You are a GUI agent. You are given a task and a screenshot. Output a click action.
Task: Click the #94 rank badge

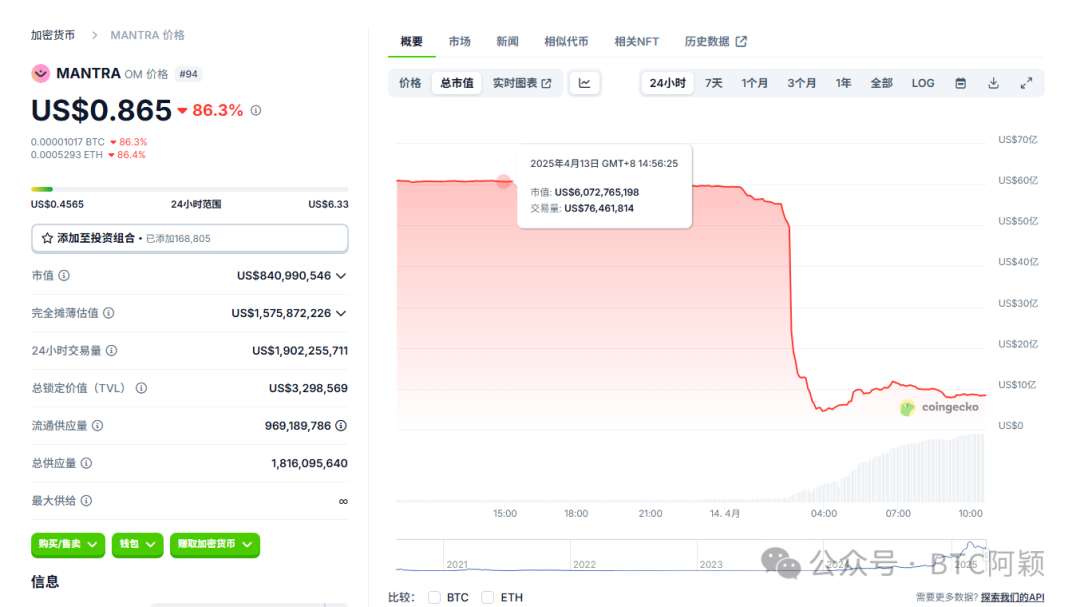(x=188, y=74)
